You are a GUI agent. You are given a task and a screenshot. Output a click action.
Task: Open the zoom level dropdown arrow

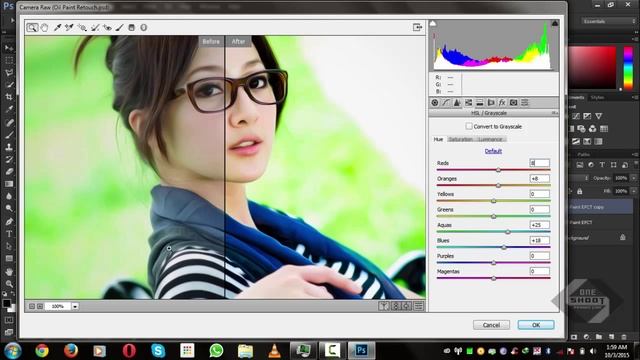[x=75, y=306]
